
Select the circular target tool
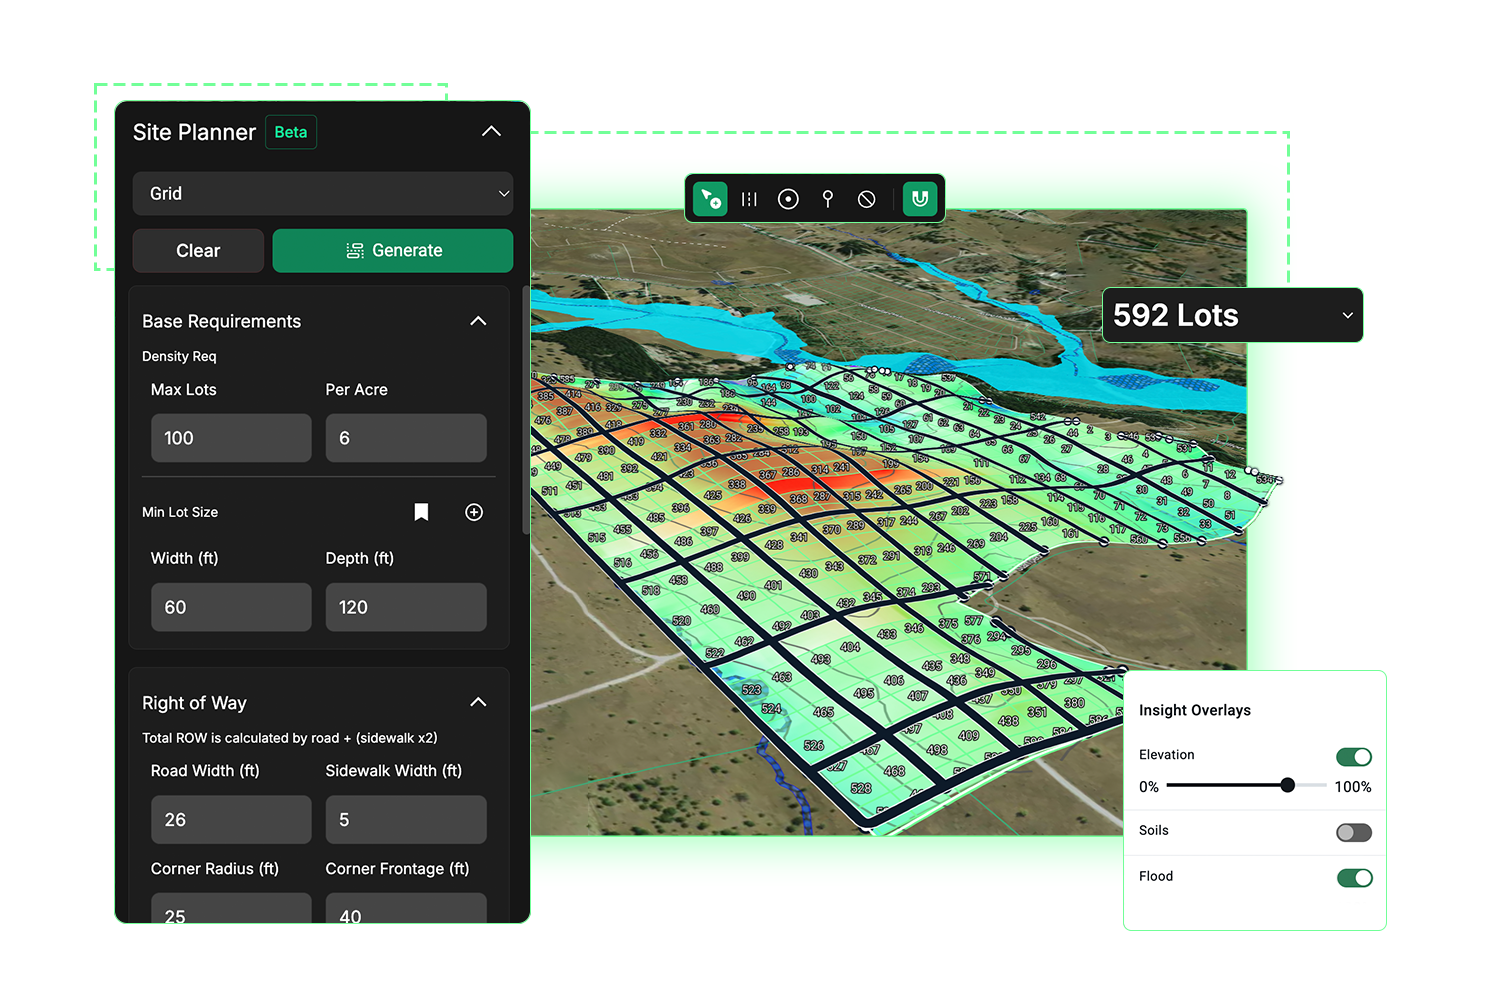coord(788,199)
